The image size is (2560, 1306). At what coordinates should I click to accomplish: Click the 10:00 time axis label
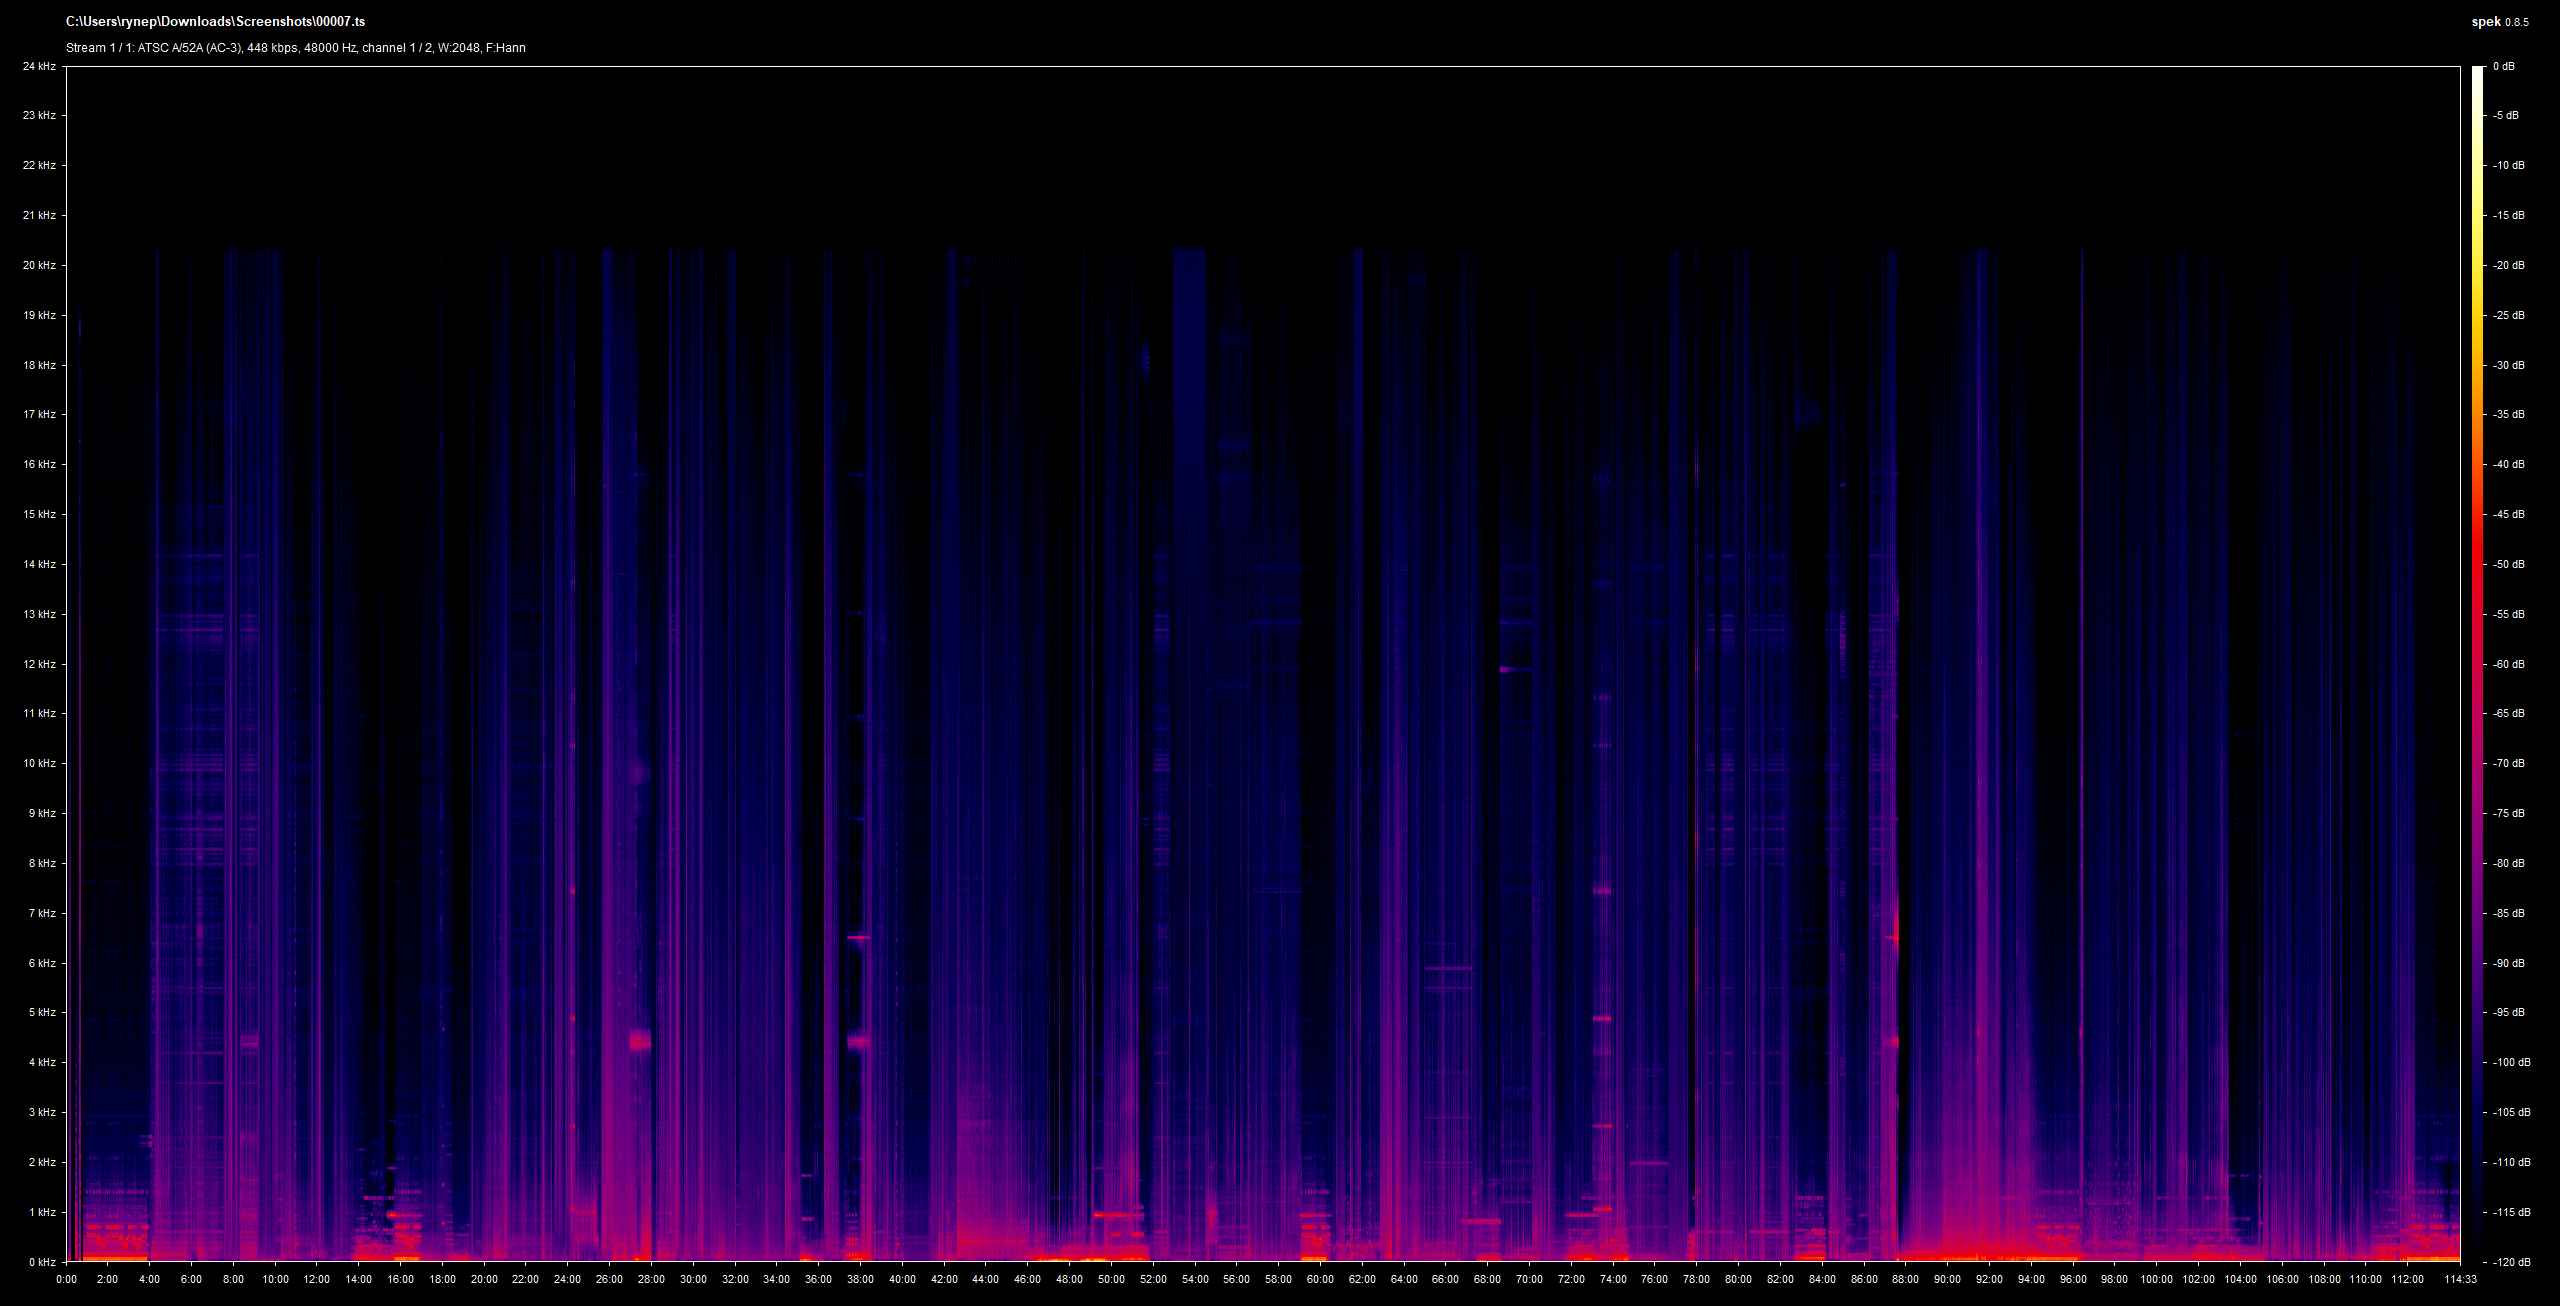click(x=275, y=1279)
